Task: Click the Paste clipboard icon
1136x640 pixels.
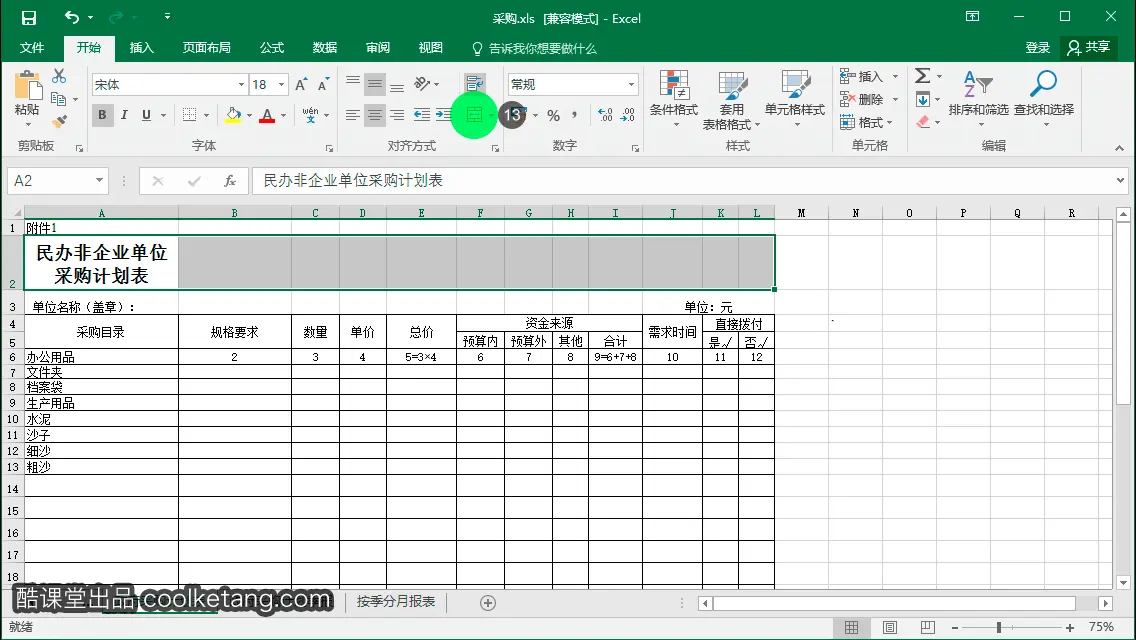Action: point(28,85)
